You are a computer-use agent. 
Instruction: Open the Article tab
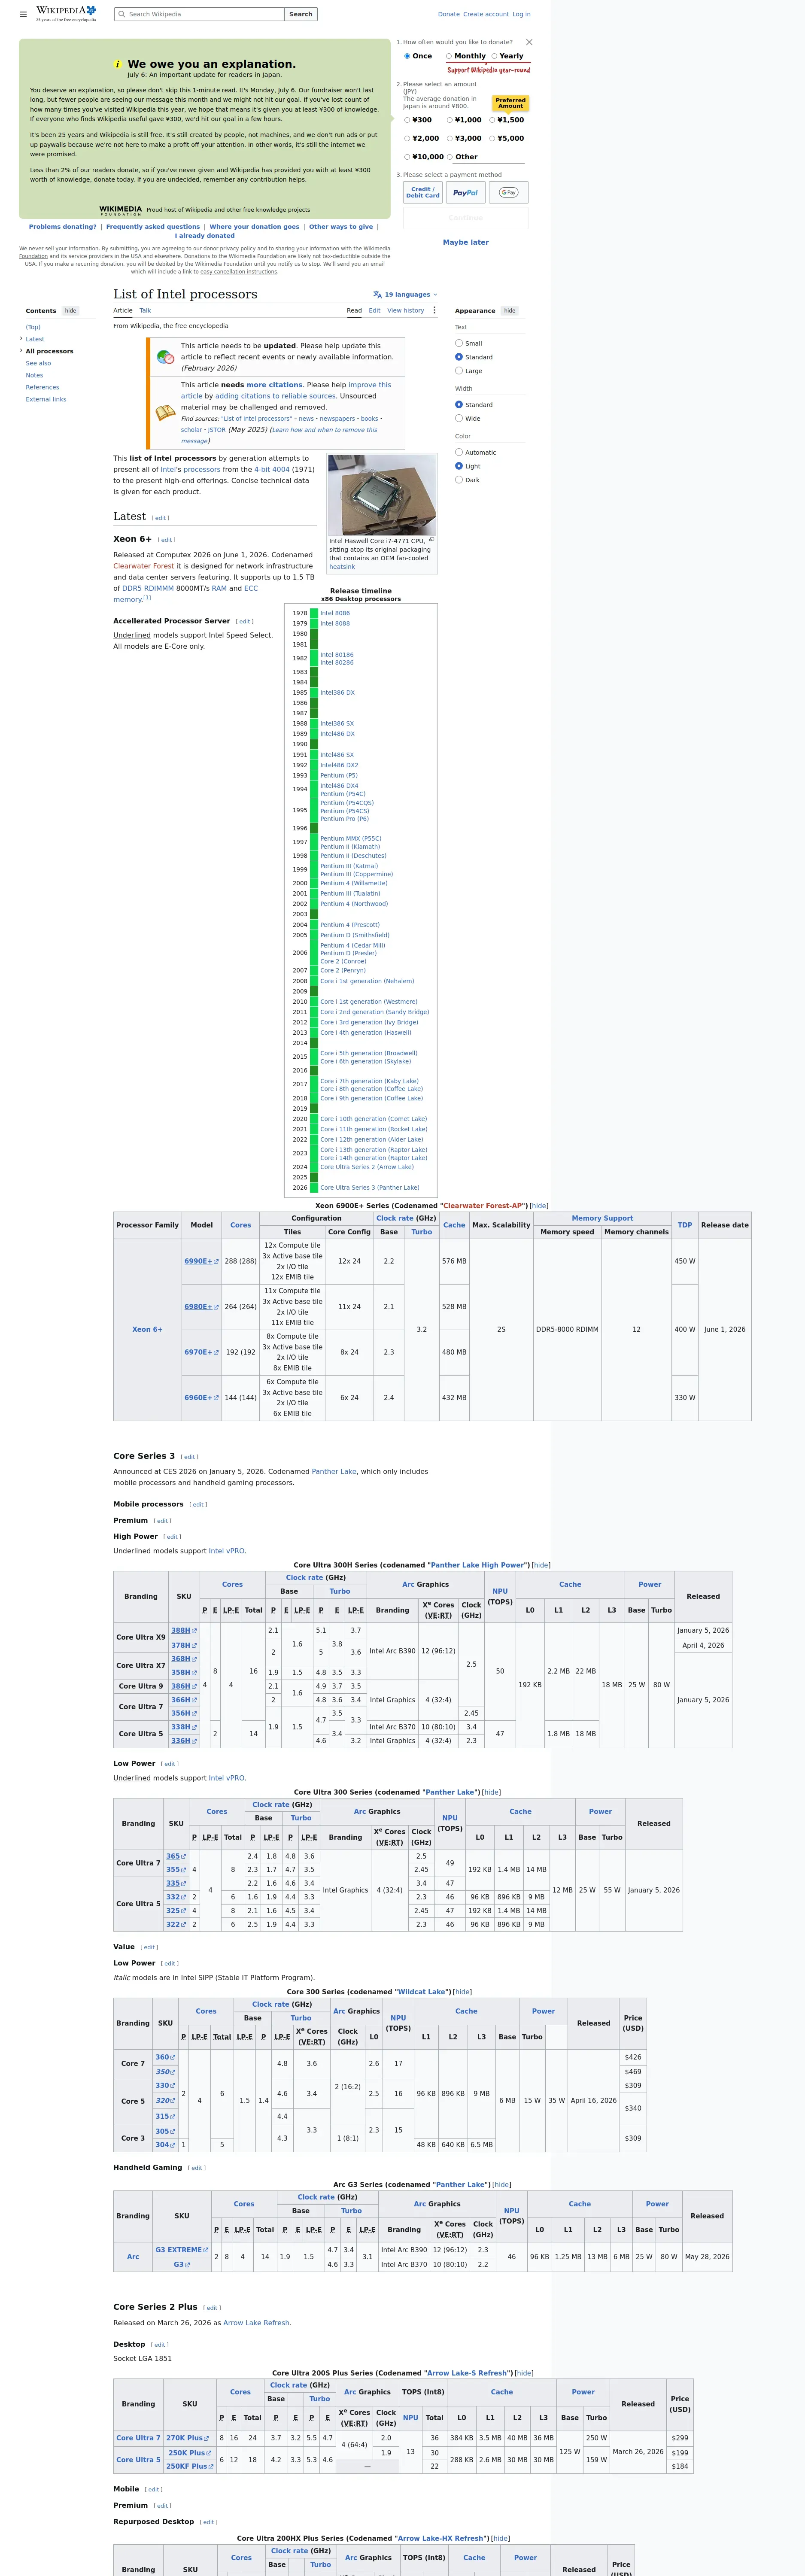[123, 311]
